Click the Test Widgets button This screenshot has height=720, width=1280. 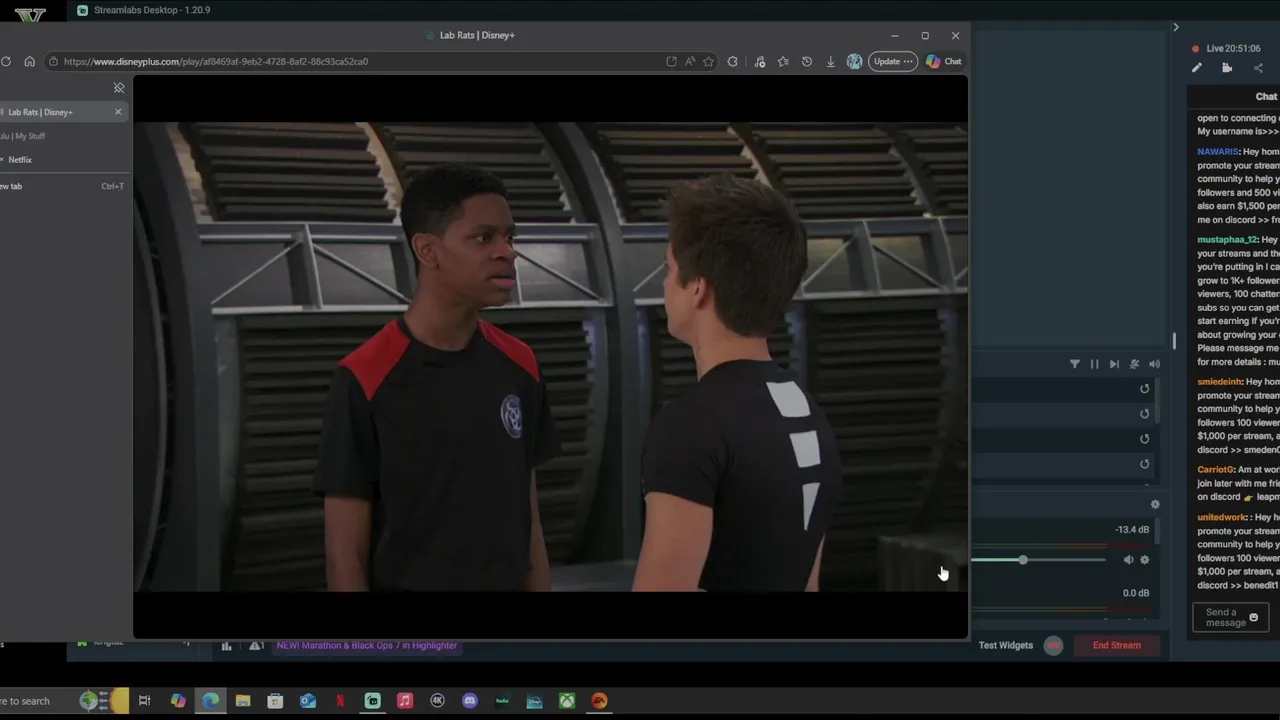[x=1006, y=645]
